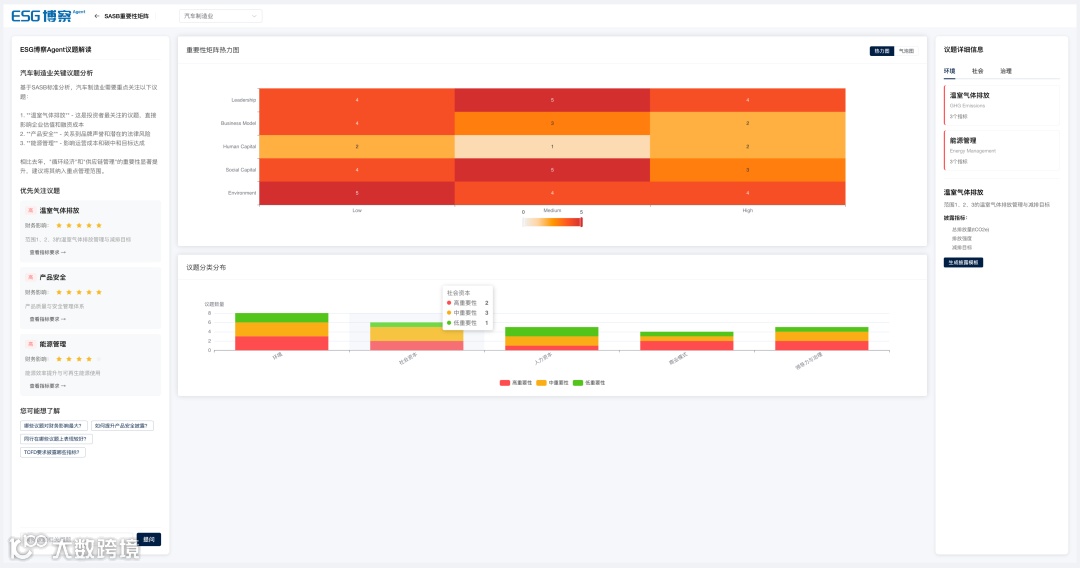
Task: Click the 社会资本 stacked bar
Action: [417, 337]
